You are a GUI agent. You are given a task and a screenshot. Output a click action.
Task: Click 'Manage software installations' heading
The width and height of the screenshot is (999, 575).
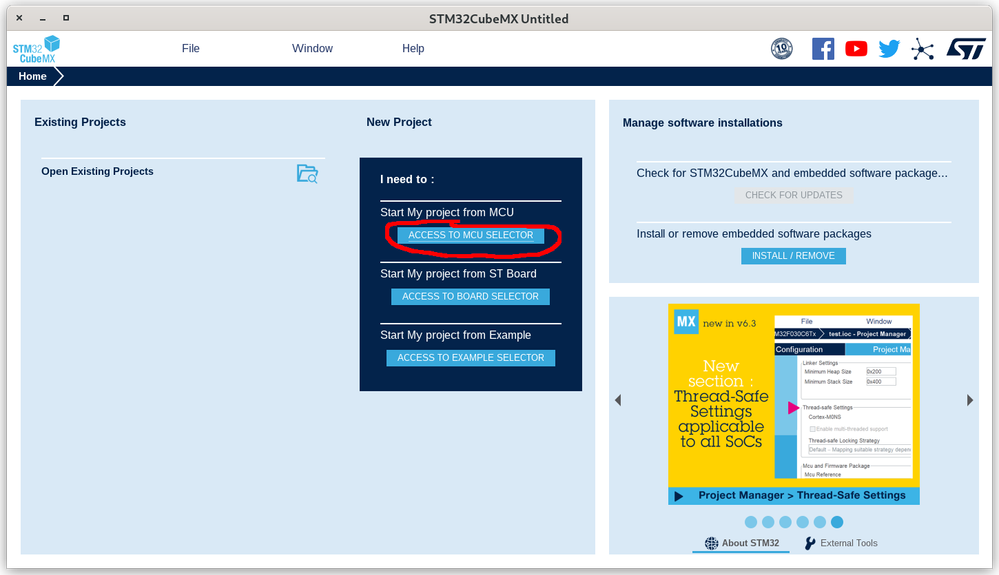click(702, 123)
